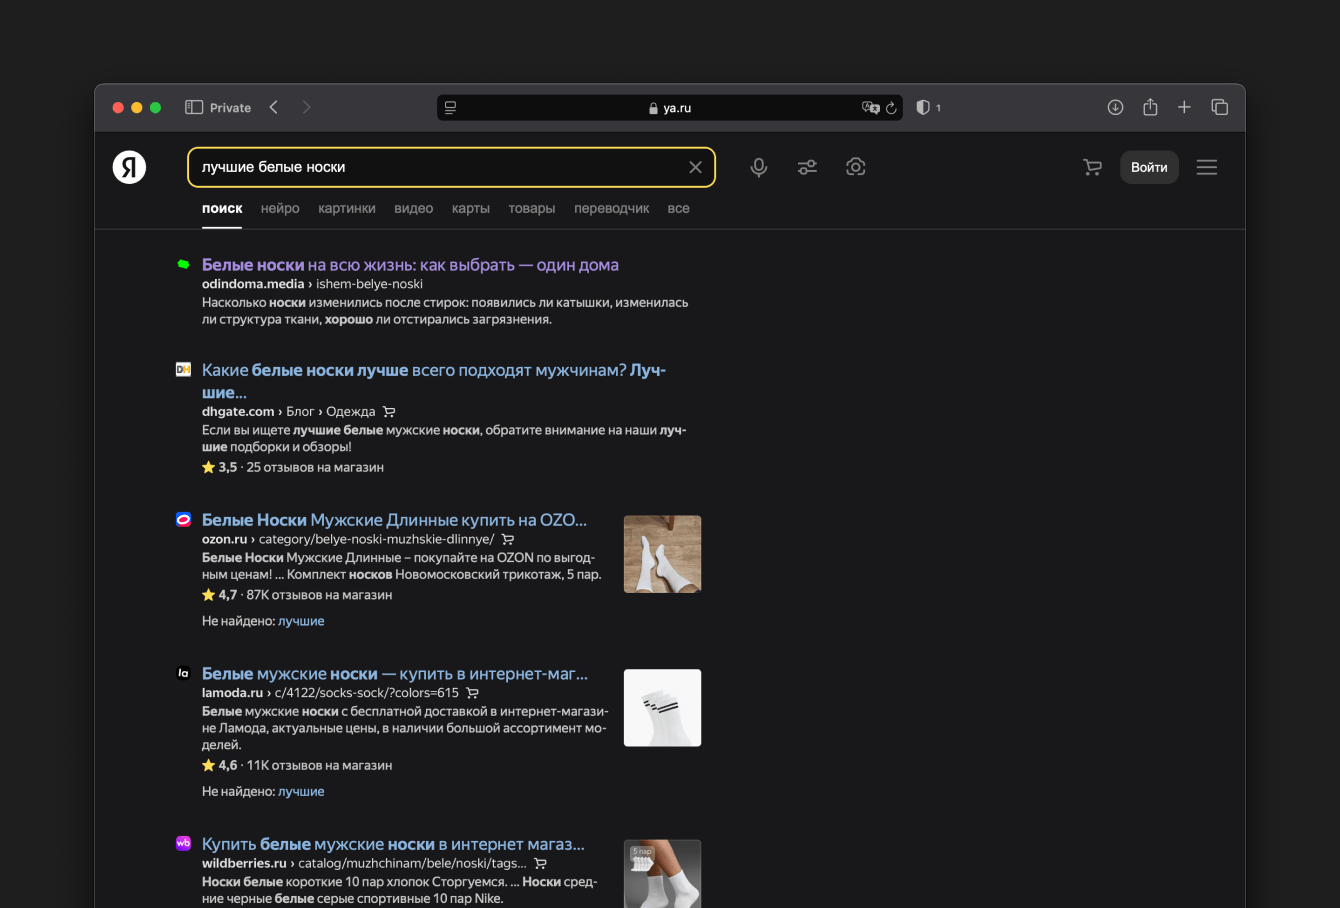The image size is (1340, 908).
Task: Click the 3,5 rating with 25 отзывов
Action: coord(293,467)
